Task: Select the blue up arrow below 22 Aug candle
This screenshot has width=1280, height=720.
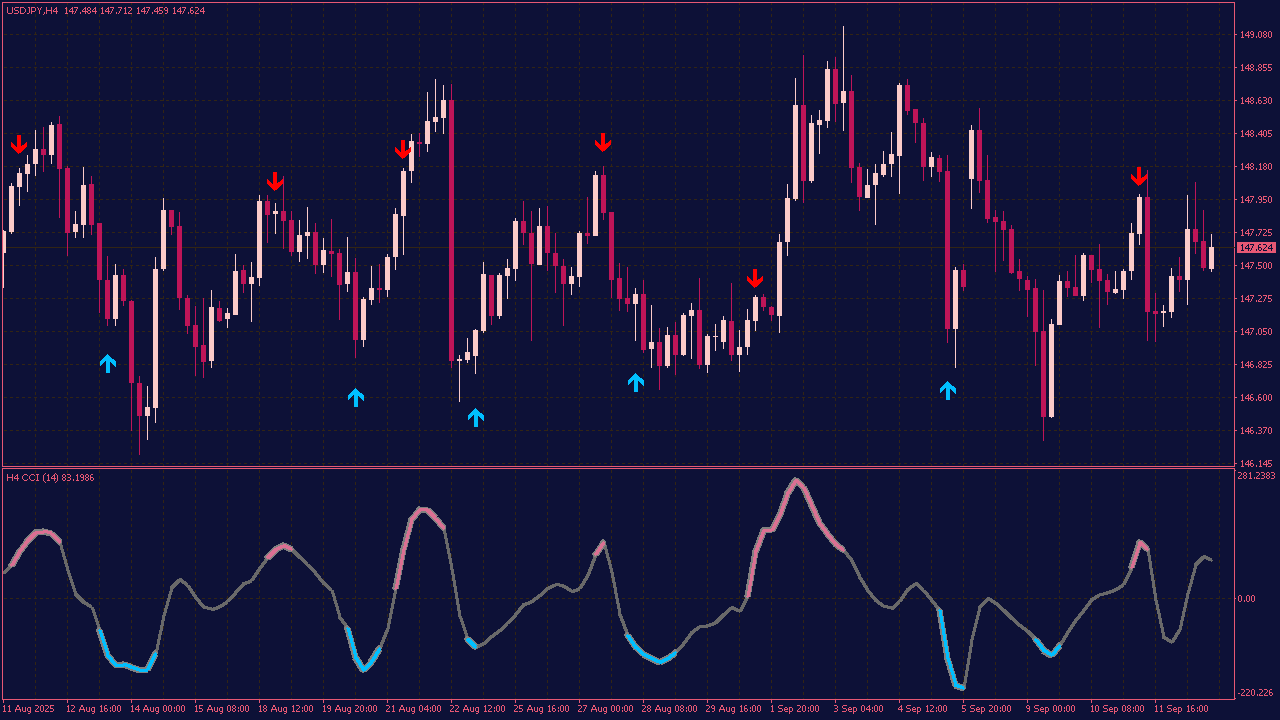Action: tap(476, 417)
